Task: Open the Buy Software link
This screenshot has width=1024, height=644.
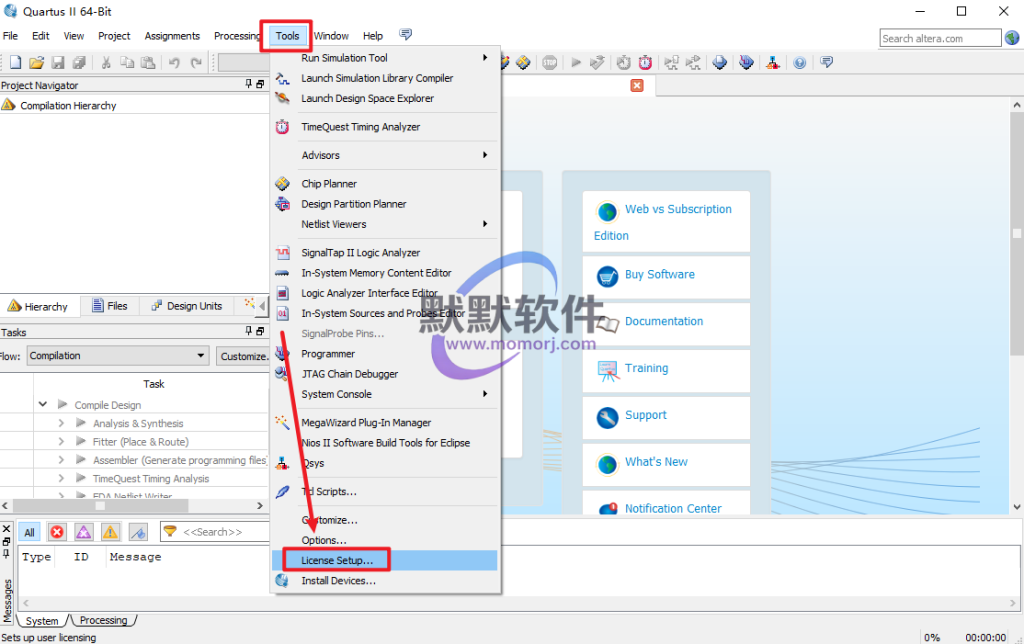Action: [x=660, y=274]
